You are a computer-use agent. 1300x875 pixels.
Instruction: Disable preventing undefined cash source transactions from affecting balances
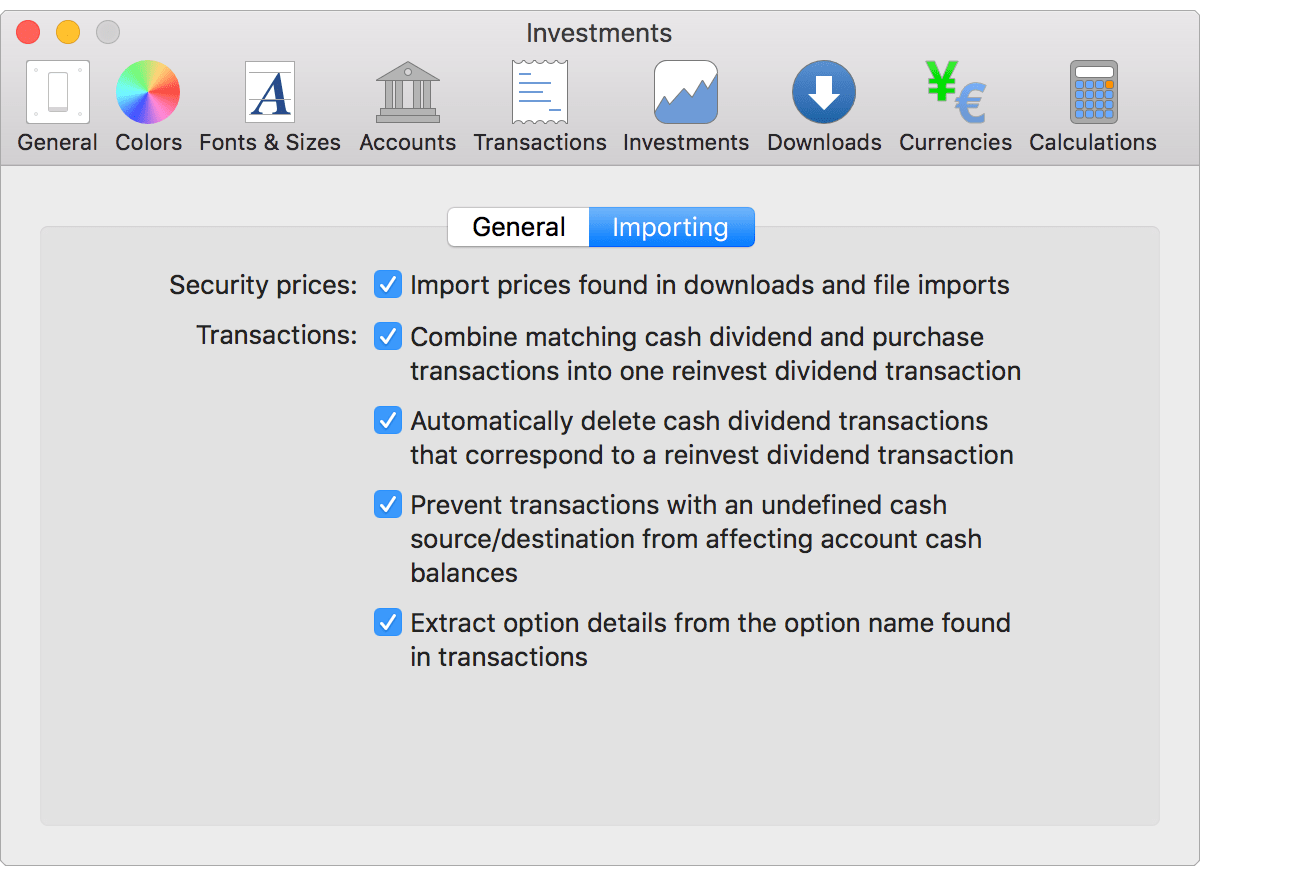[x=387, y=504]
